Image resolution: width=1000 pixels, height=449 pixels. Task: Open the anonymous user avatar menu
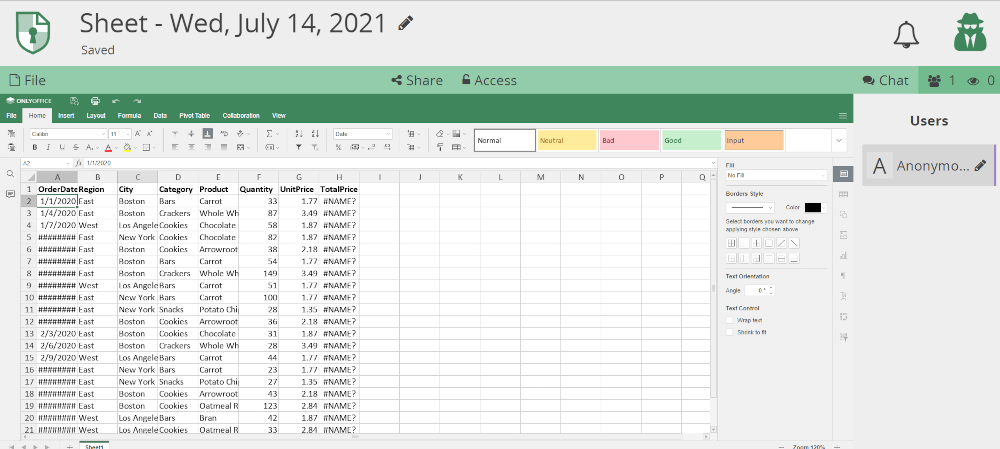point(970,34)
